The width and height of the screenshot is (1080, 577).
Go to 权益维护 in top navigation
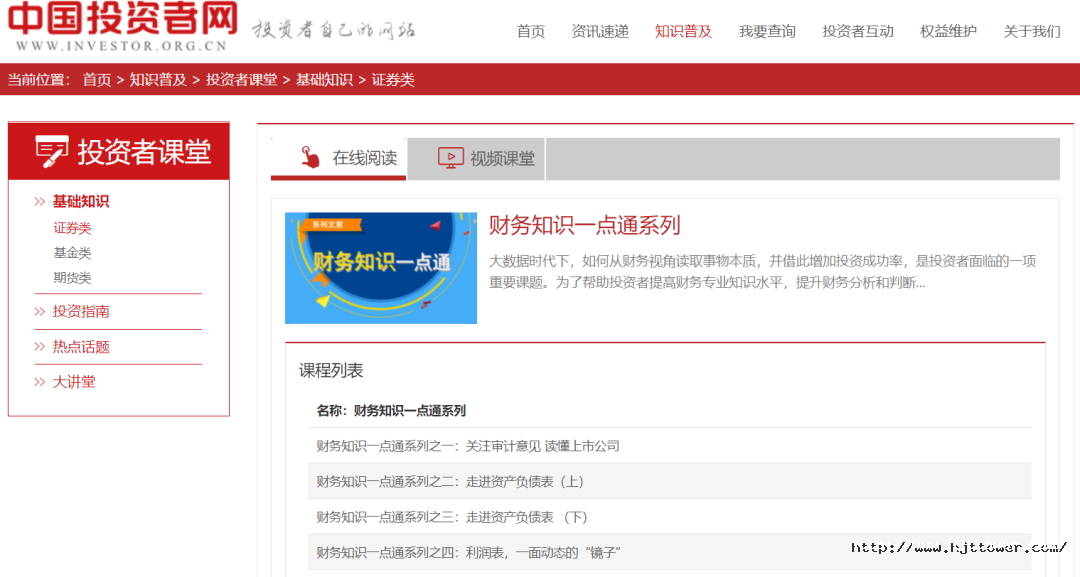pos(948,31)
